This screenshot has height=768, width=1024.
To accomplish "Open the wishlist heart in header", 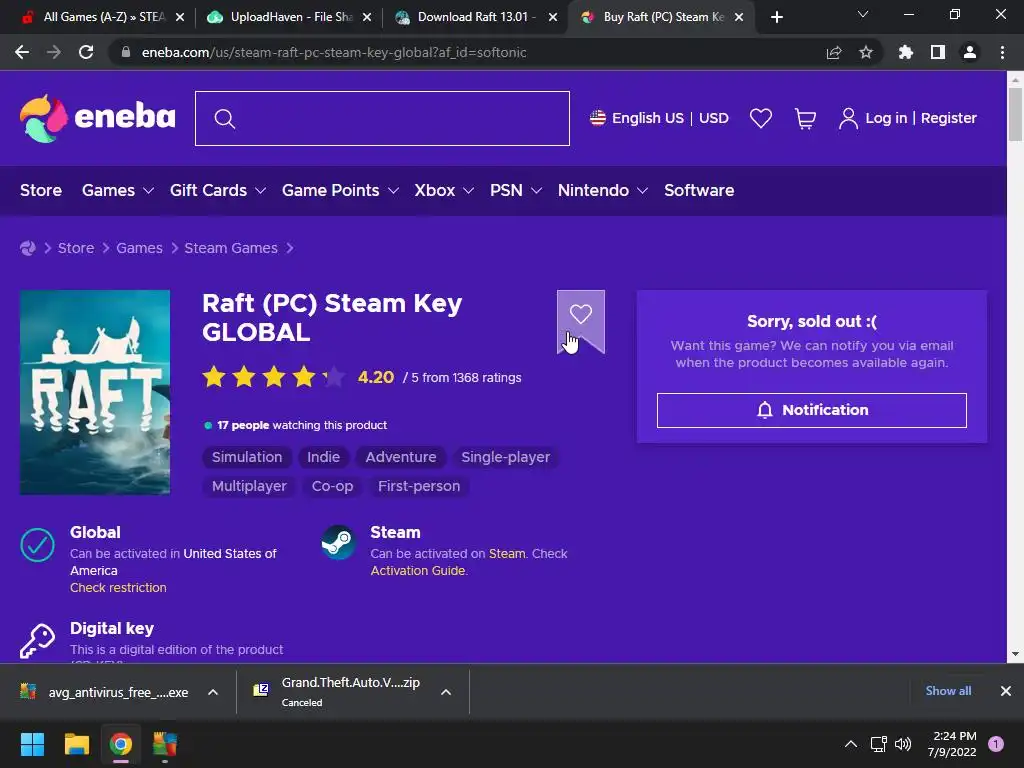I will [x=761, y=118].
